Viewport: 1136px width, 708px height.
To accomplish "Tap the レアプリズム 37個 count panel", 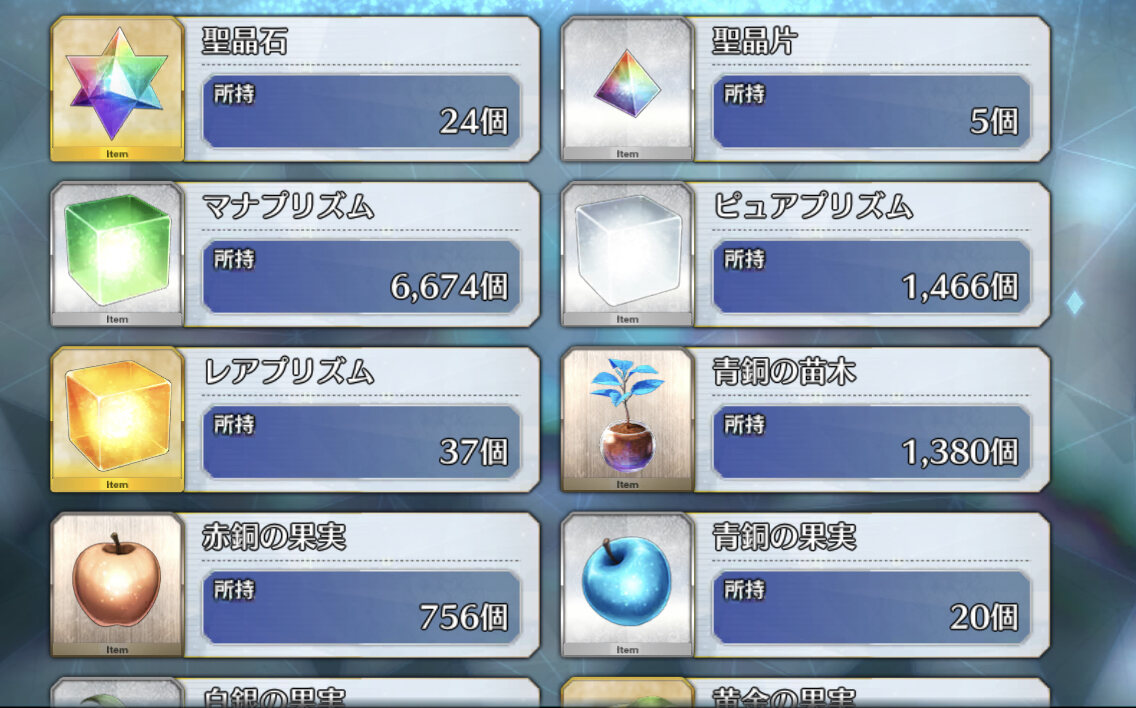I will (362, 442).
